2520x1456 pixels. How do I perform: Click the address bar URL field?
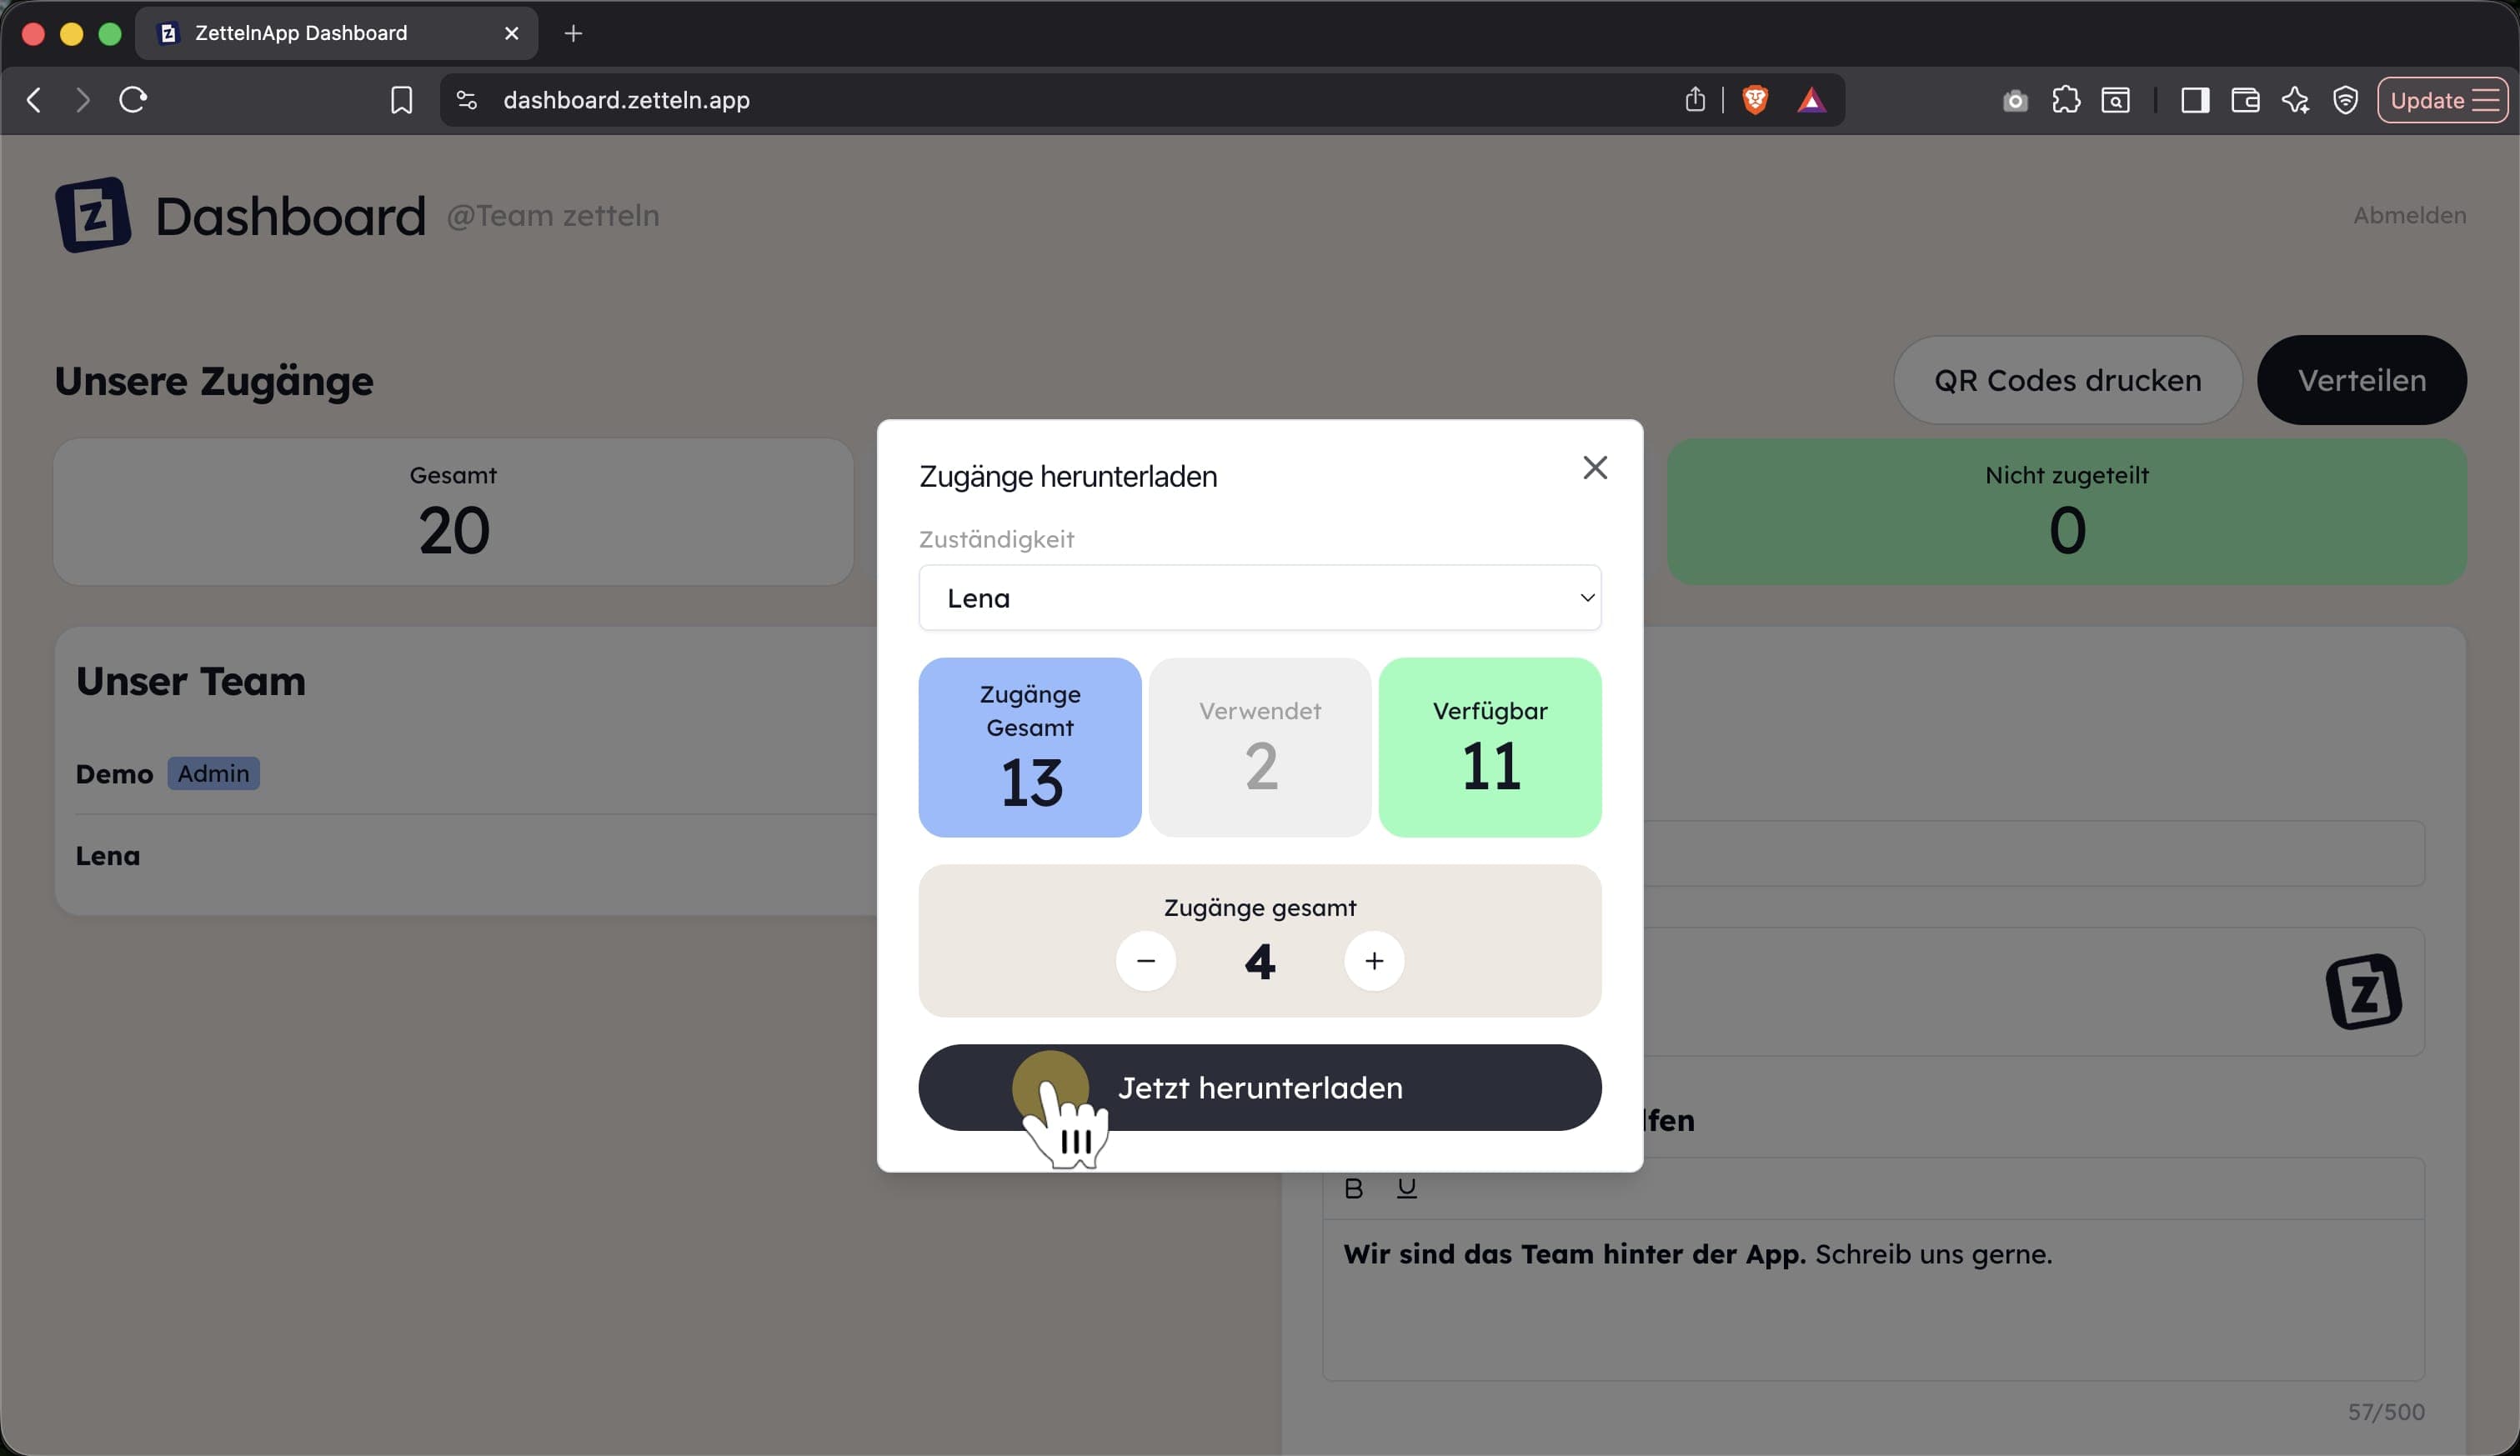[x=1080, y=100]
